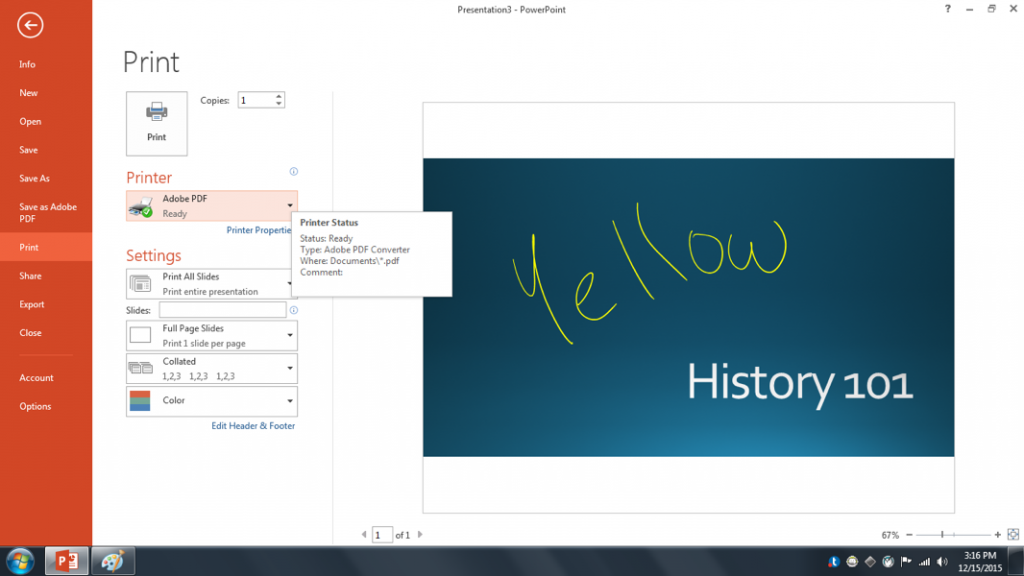Screen dimensions: 1024x576
Task: Open the Color dropdown
Action: pyautogui.click(x=212, y=401)
